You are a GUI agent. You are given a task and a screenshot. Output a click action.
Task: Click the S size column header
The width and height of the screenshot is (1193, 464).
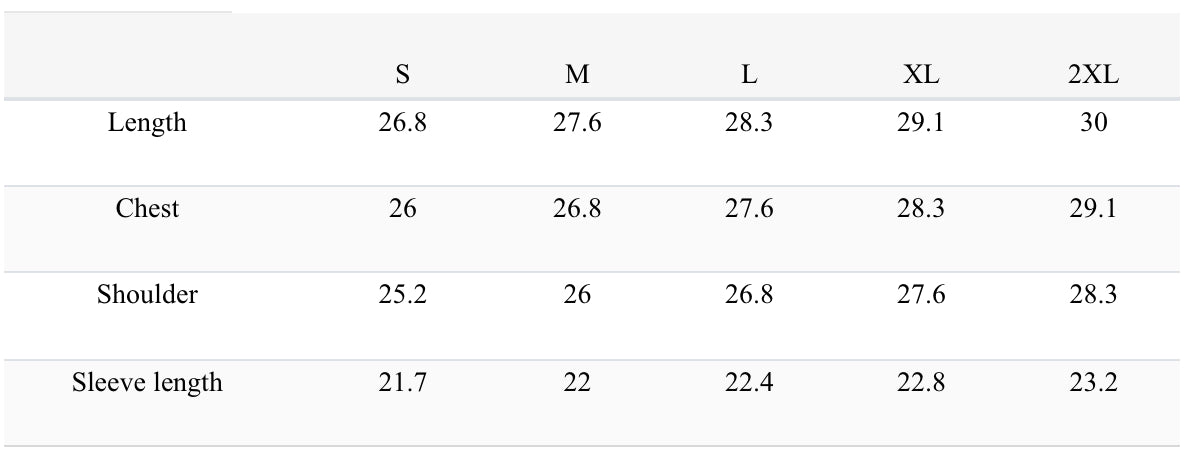click(x=403, y=76)
